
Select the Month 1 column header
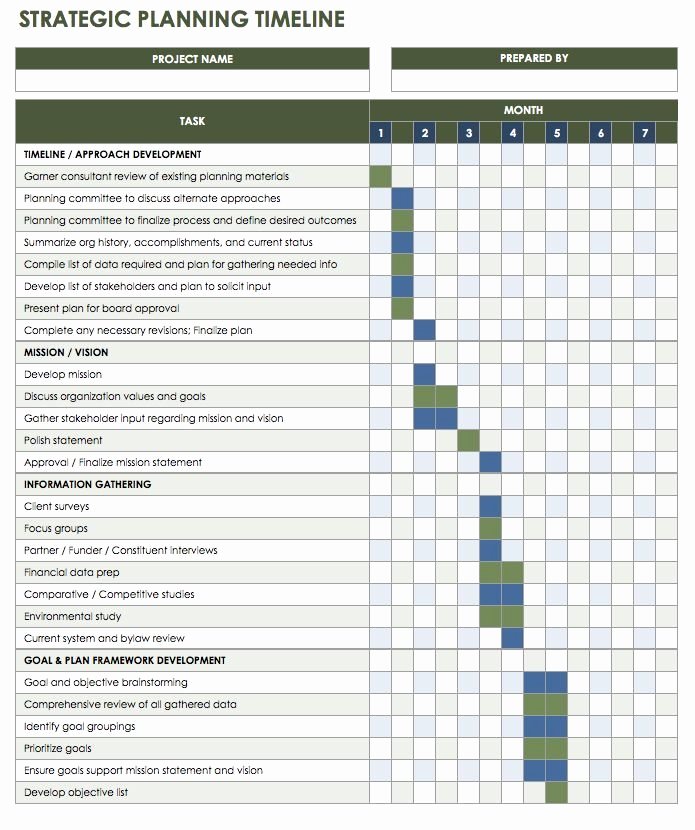pyautogui.click(x=381, y=133)
